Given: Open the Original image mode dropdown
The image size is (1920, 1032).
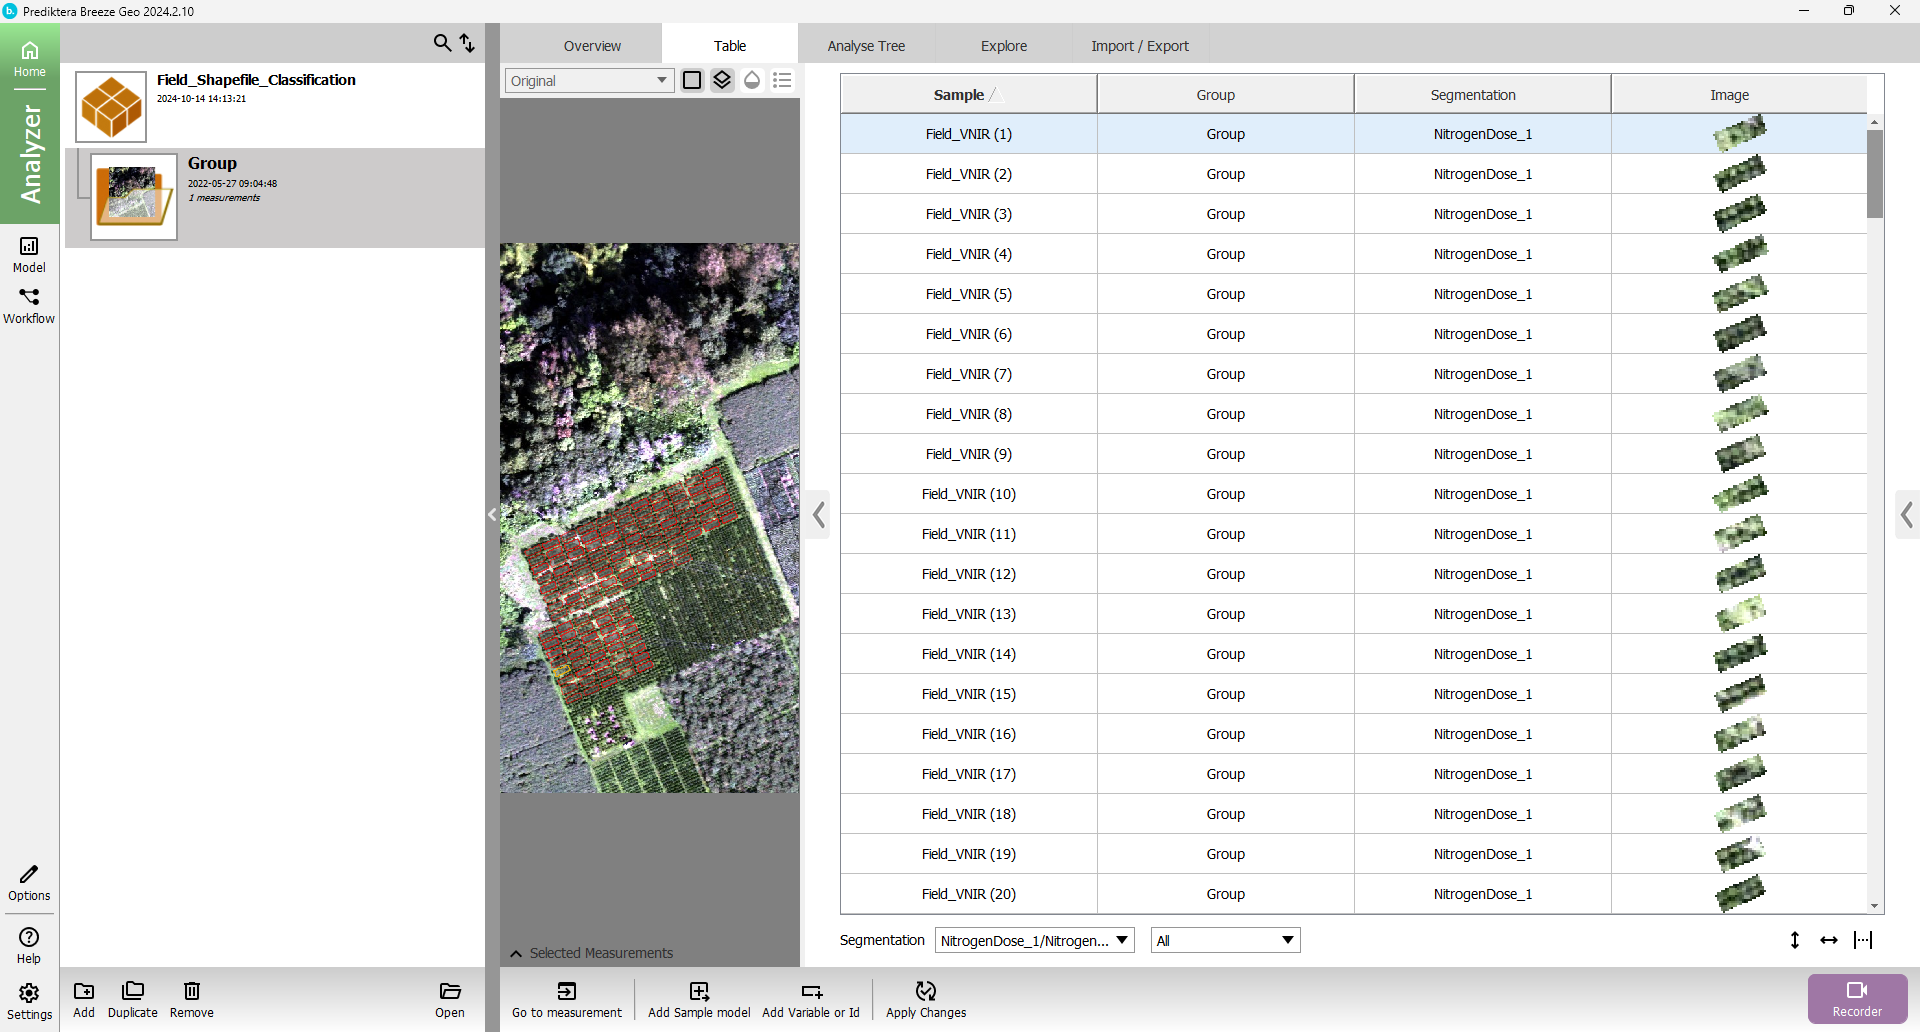Looking at the screenshot, I should [588, 81].
